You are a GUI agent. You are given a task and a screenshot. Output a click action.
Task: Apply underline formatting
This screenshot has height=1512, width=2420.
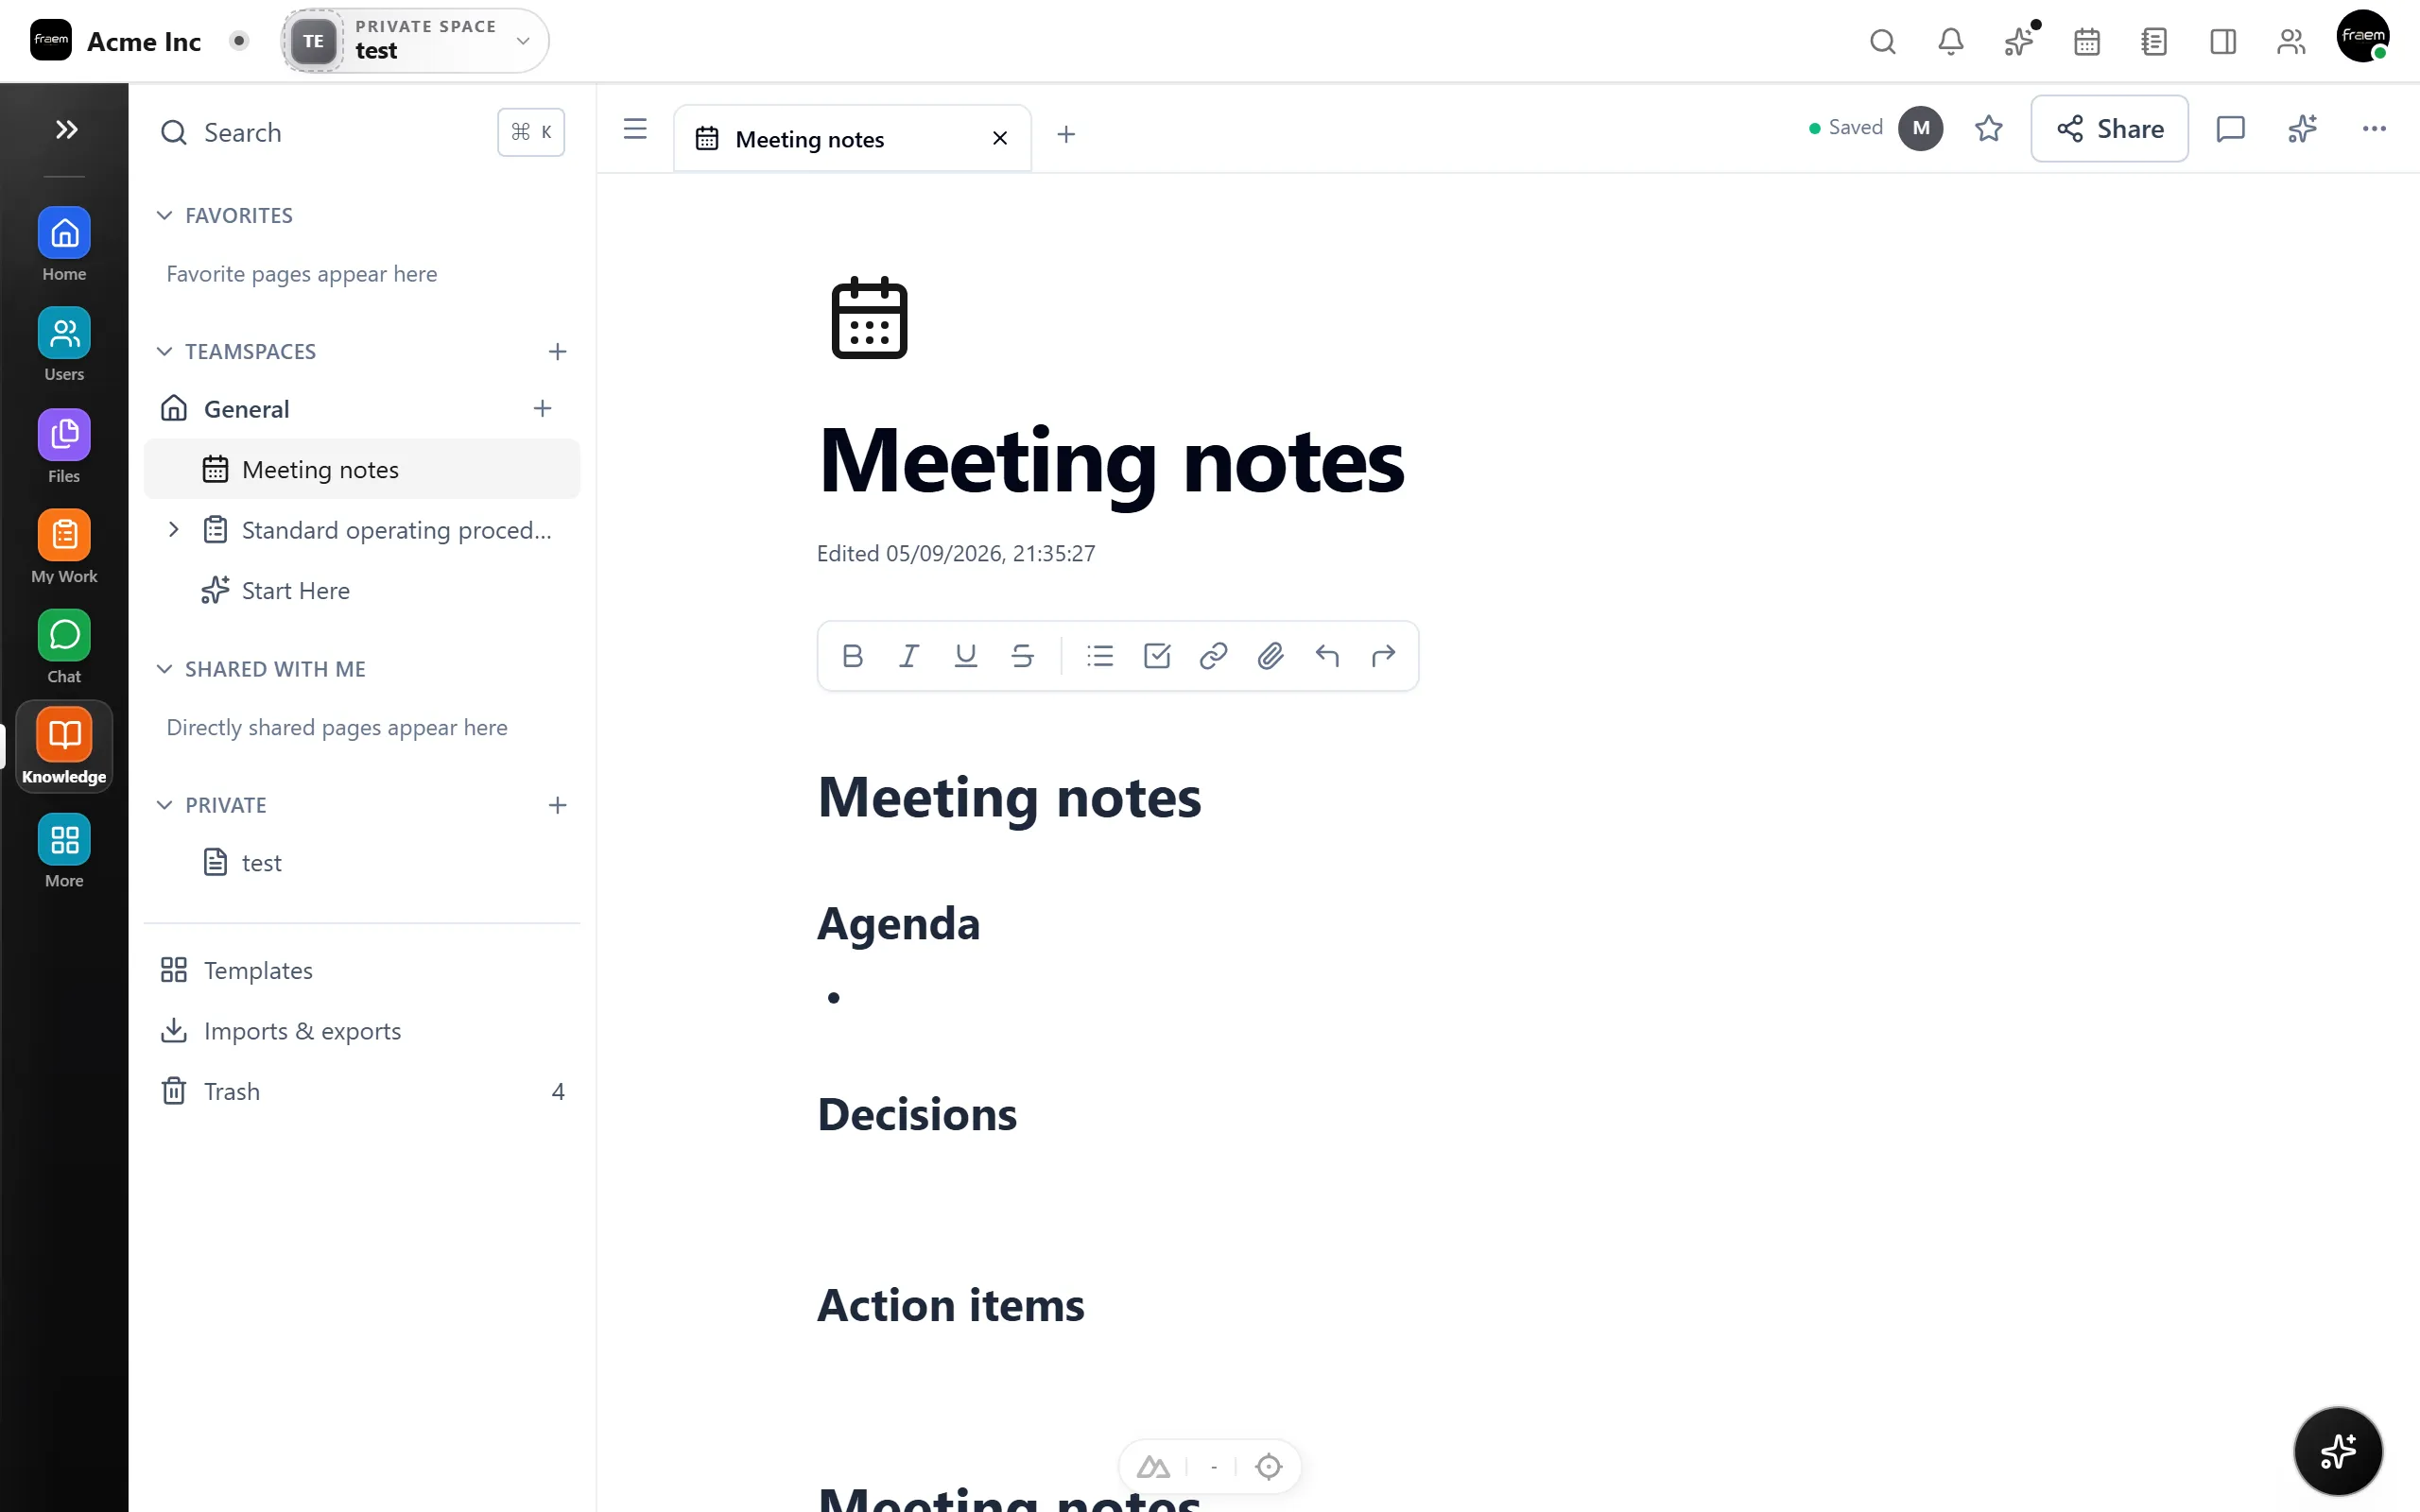pos(965,656)
